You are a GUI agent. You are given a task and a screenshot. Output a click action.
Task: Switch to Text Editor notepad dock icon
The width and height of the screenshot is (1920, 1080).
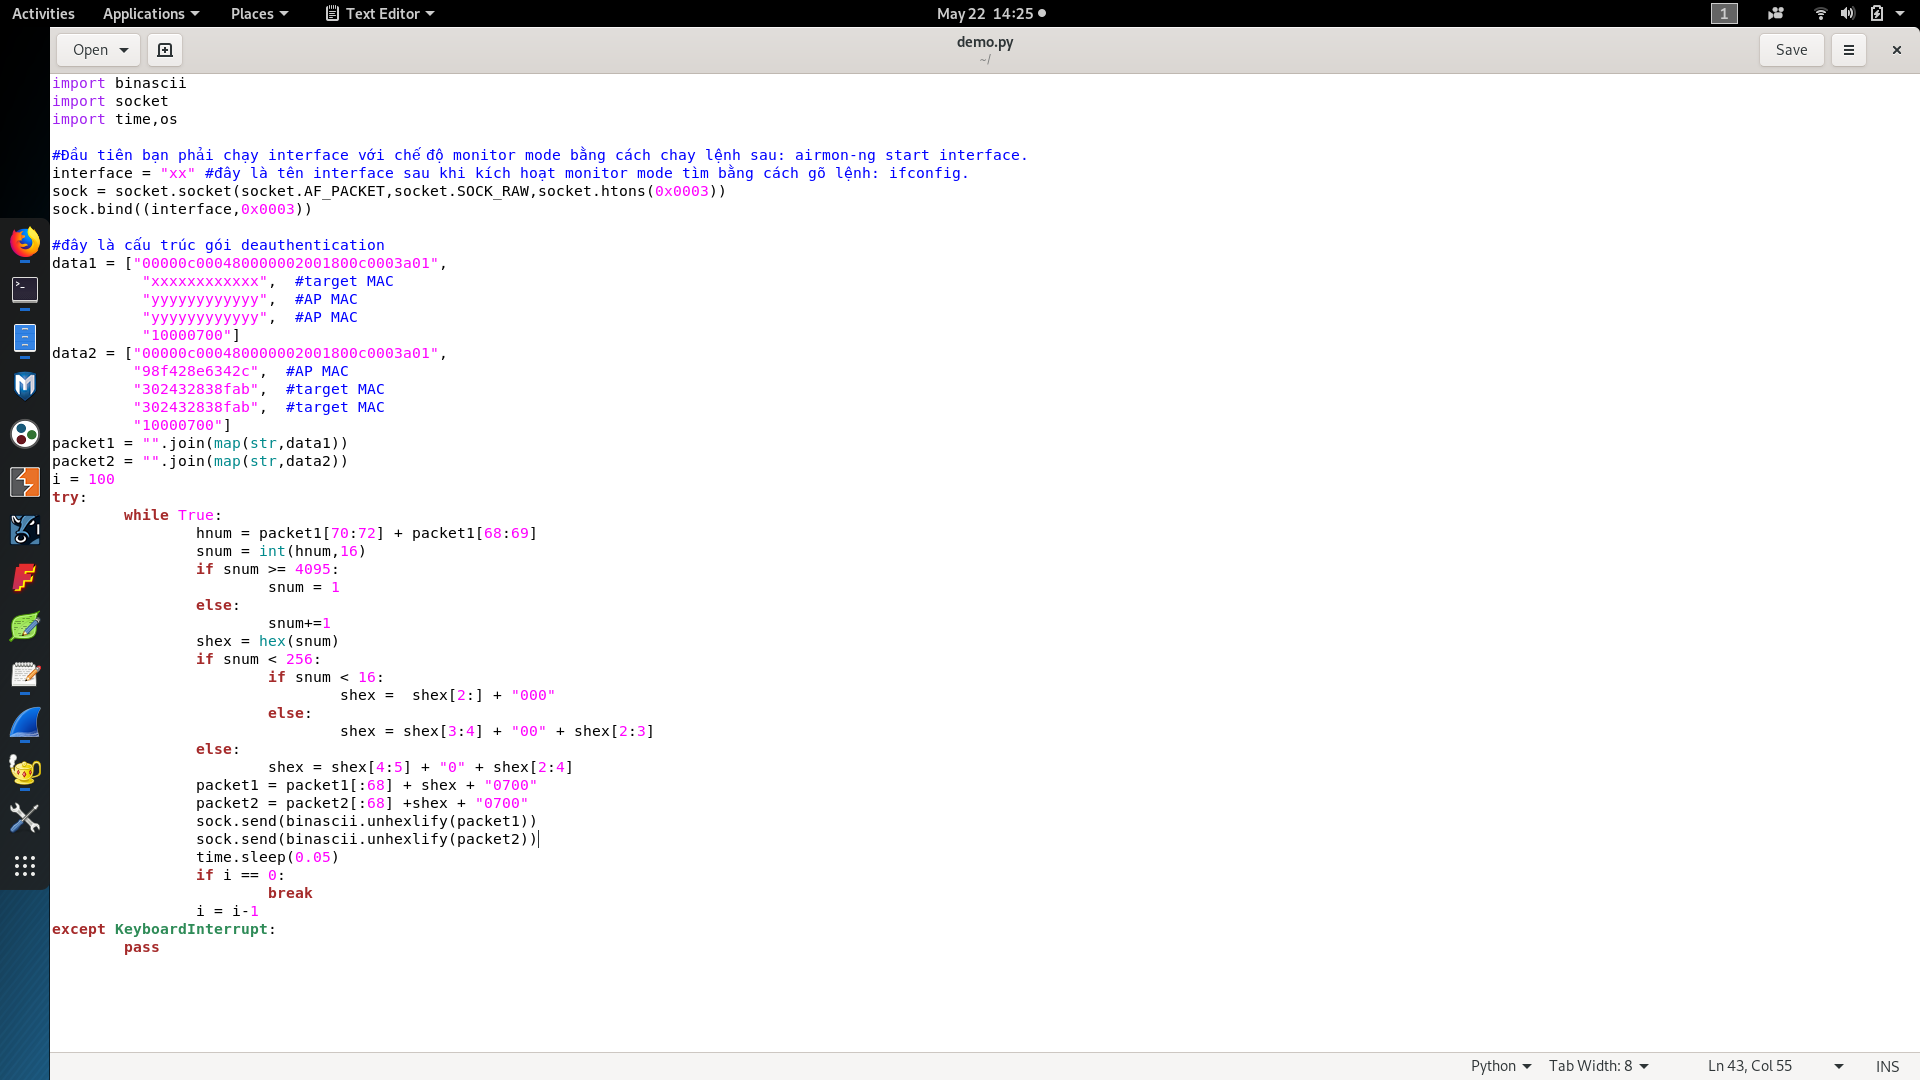pos(25,674)
